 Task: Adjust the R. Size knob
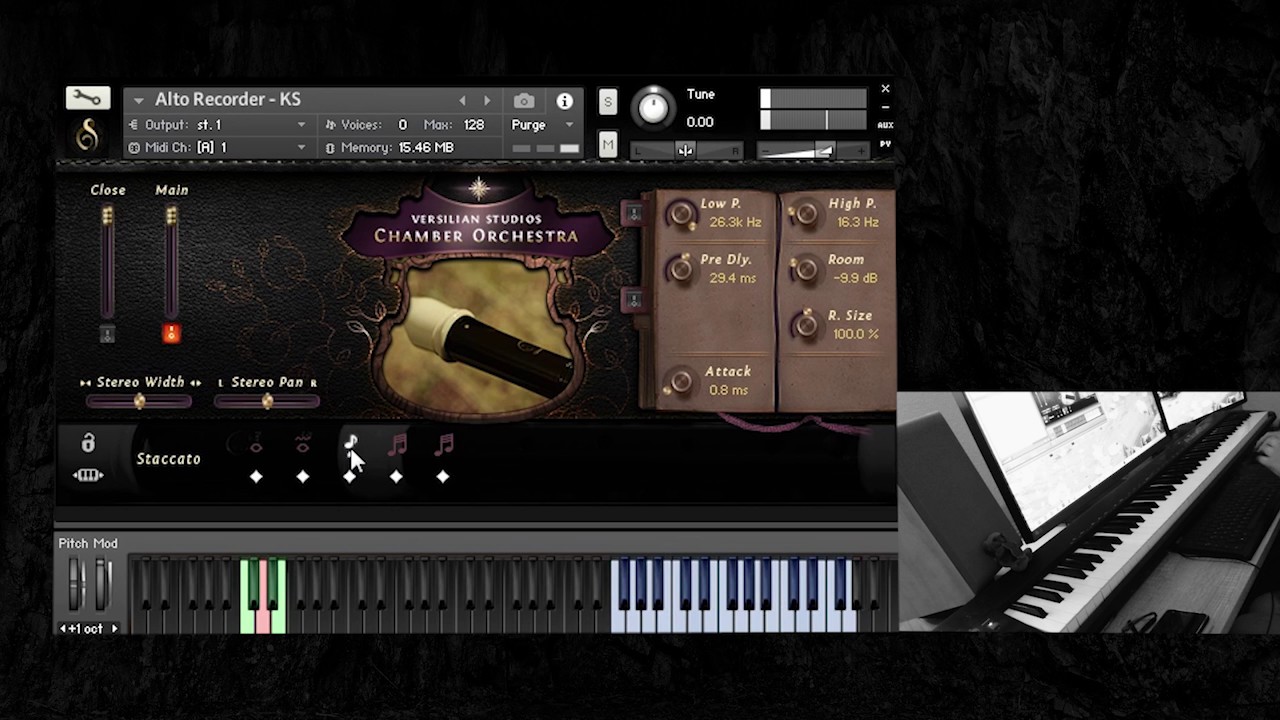(x=806, y=325)
